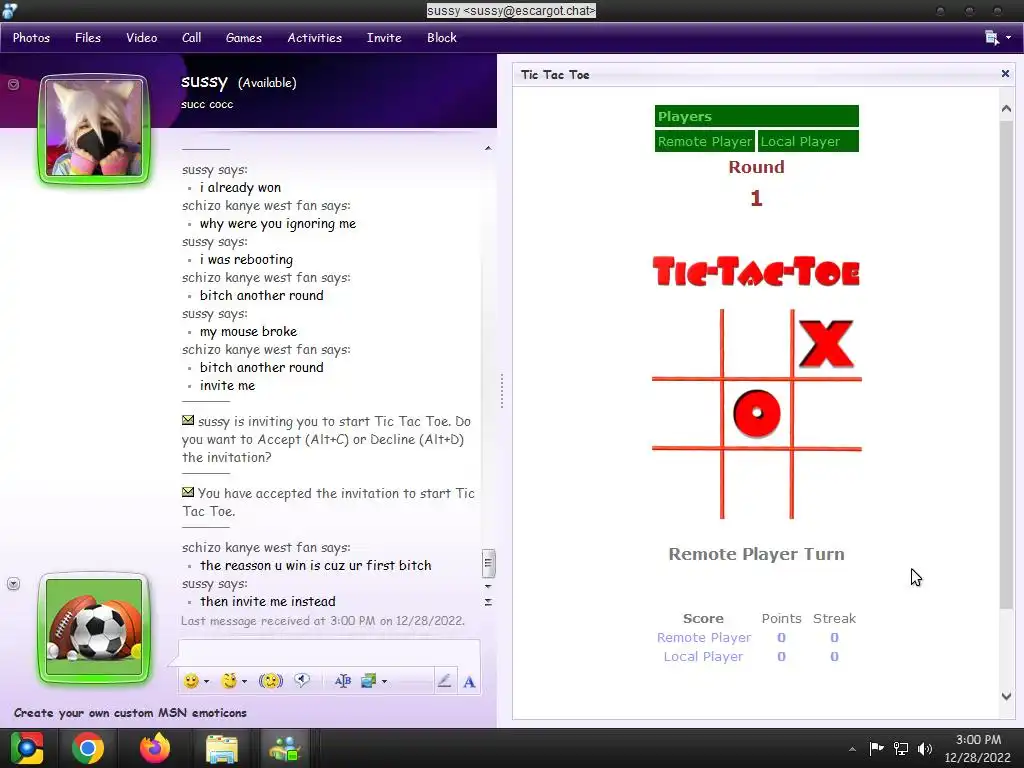Viewport: 1024px width, 768px height.
Task: Click the Remote Player header tab
Action: 705,141
